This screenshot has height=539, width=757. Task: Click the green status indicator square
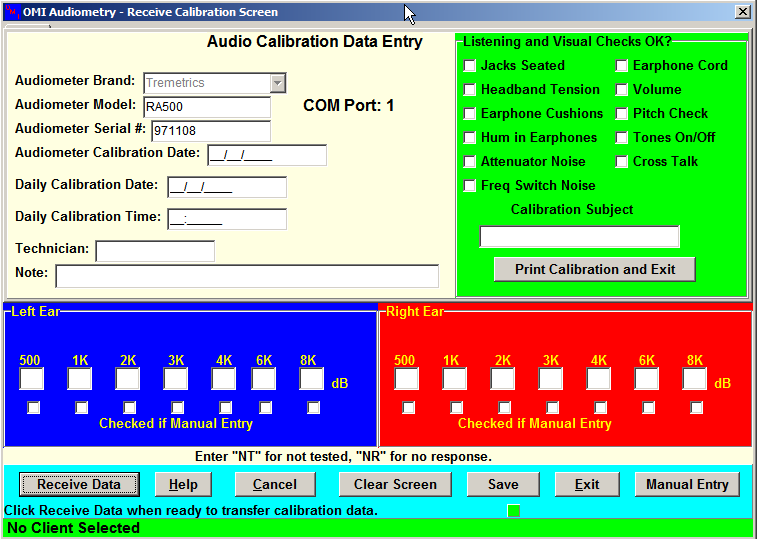click(x=514, y=511)
